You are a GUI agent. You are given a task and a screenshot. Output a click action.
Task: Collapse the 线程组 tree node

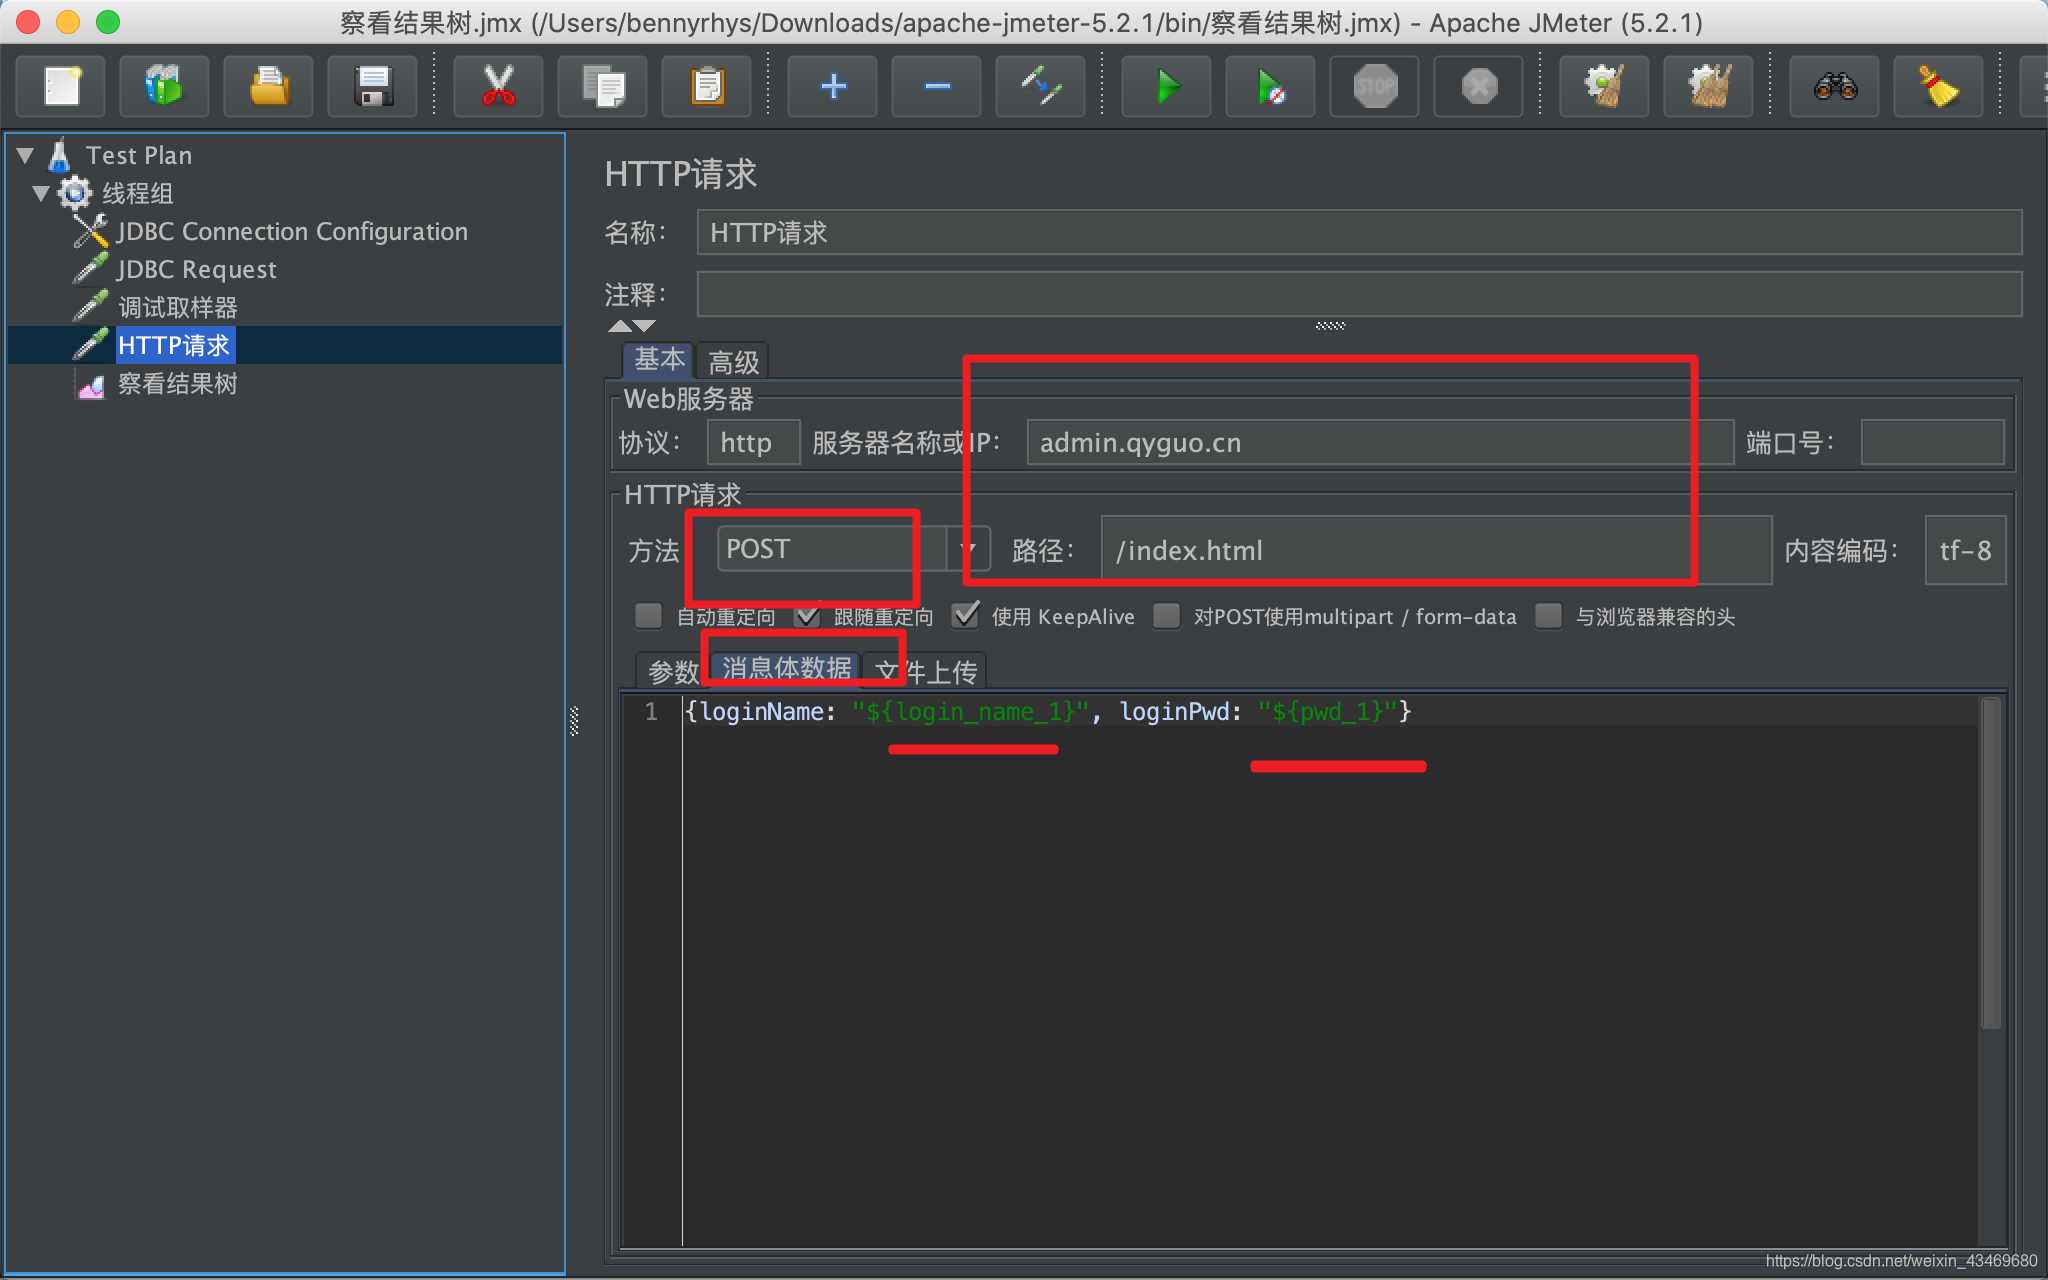coord(41,193)
